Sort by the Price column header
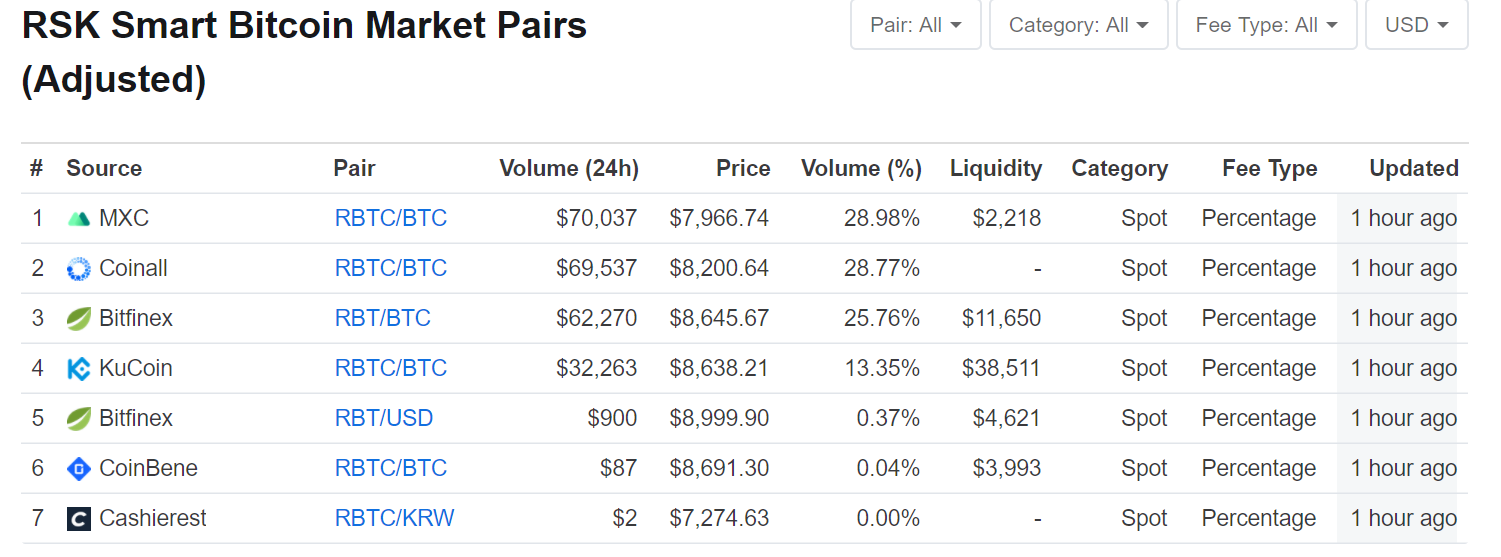 click(743, 169)
